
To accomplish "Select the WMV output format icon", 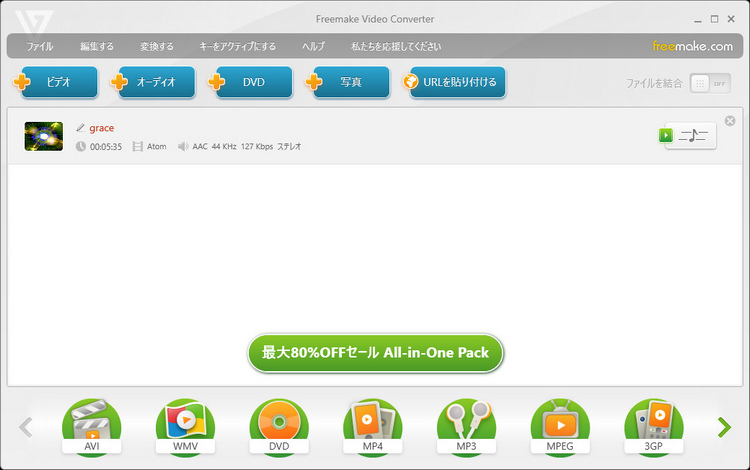I will 185,427.
